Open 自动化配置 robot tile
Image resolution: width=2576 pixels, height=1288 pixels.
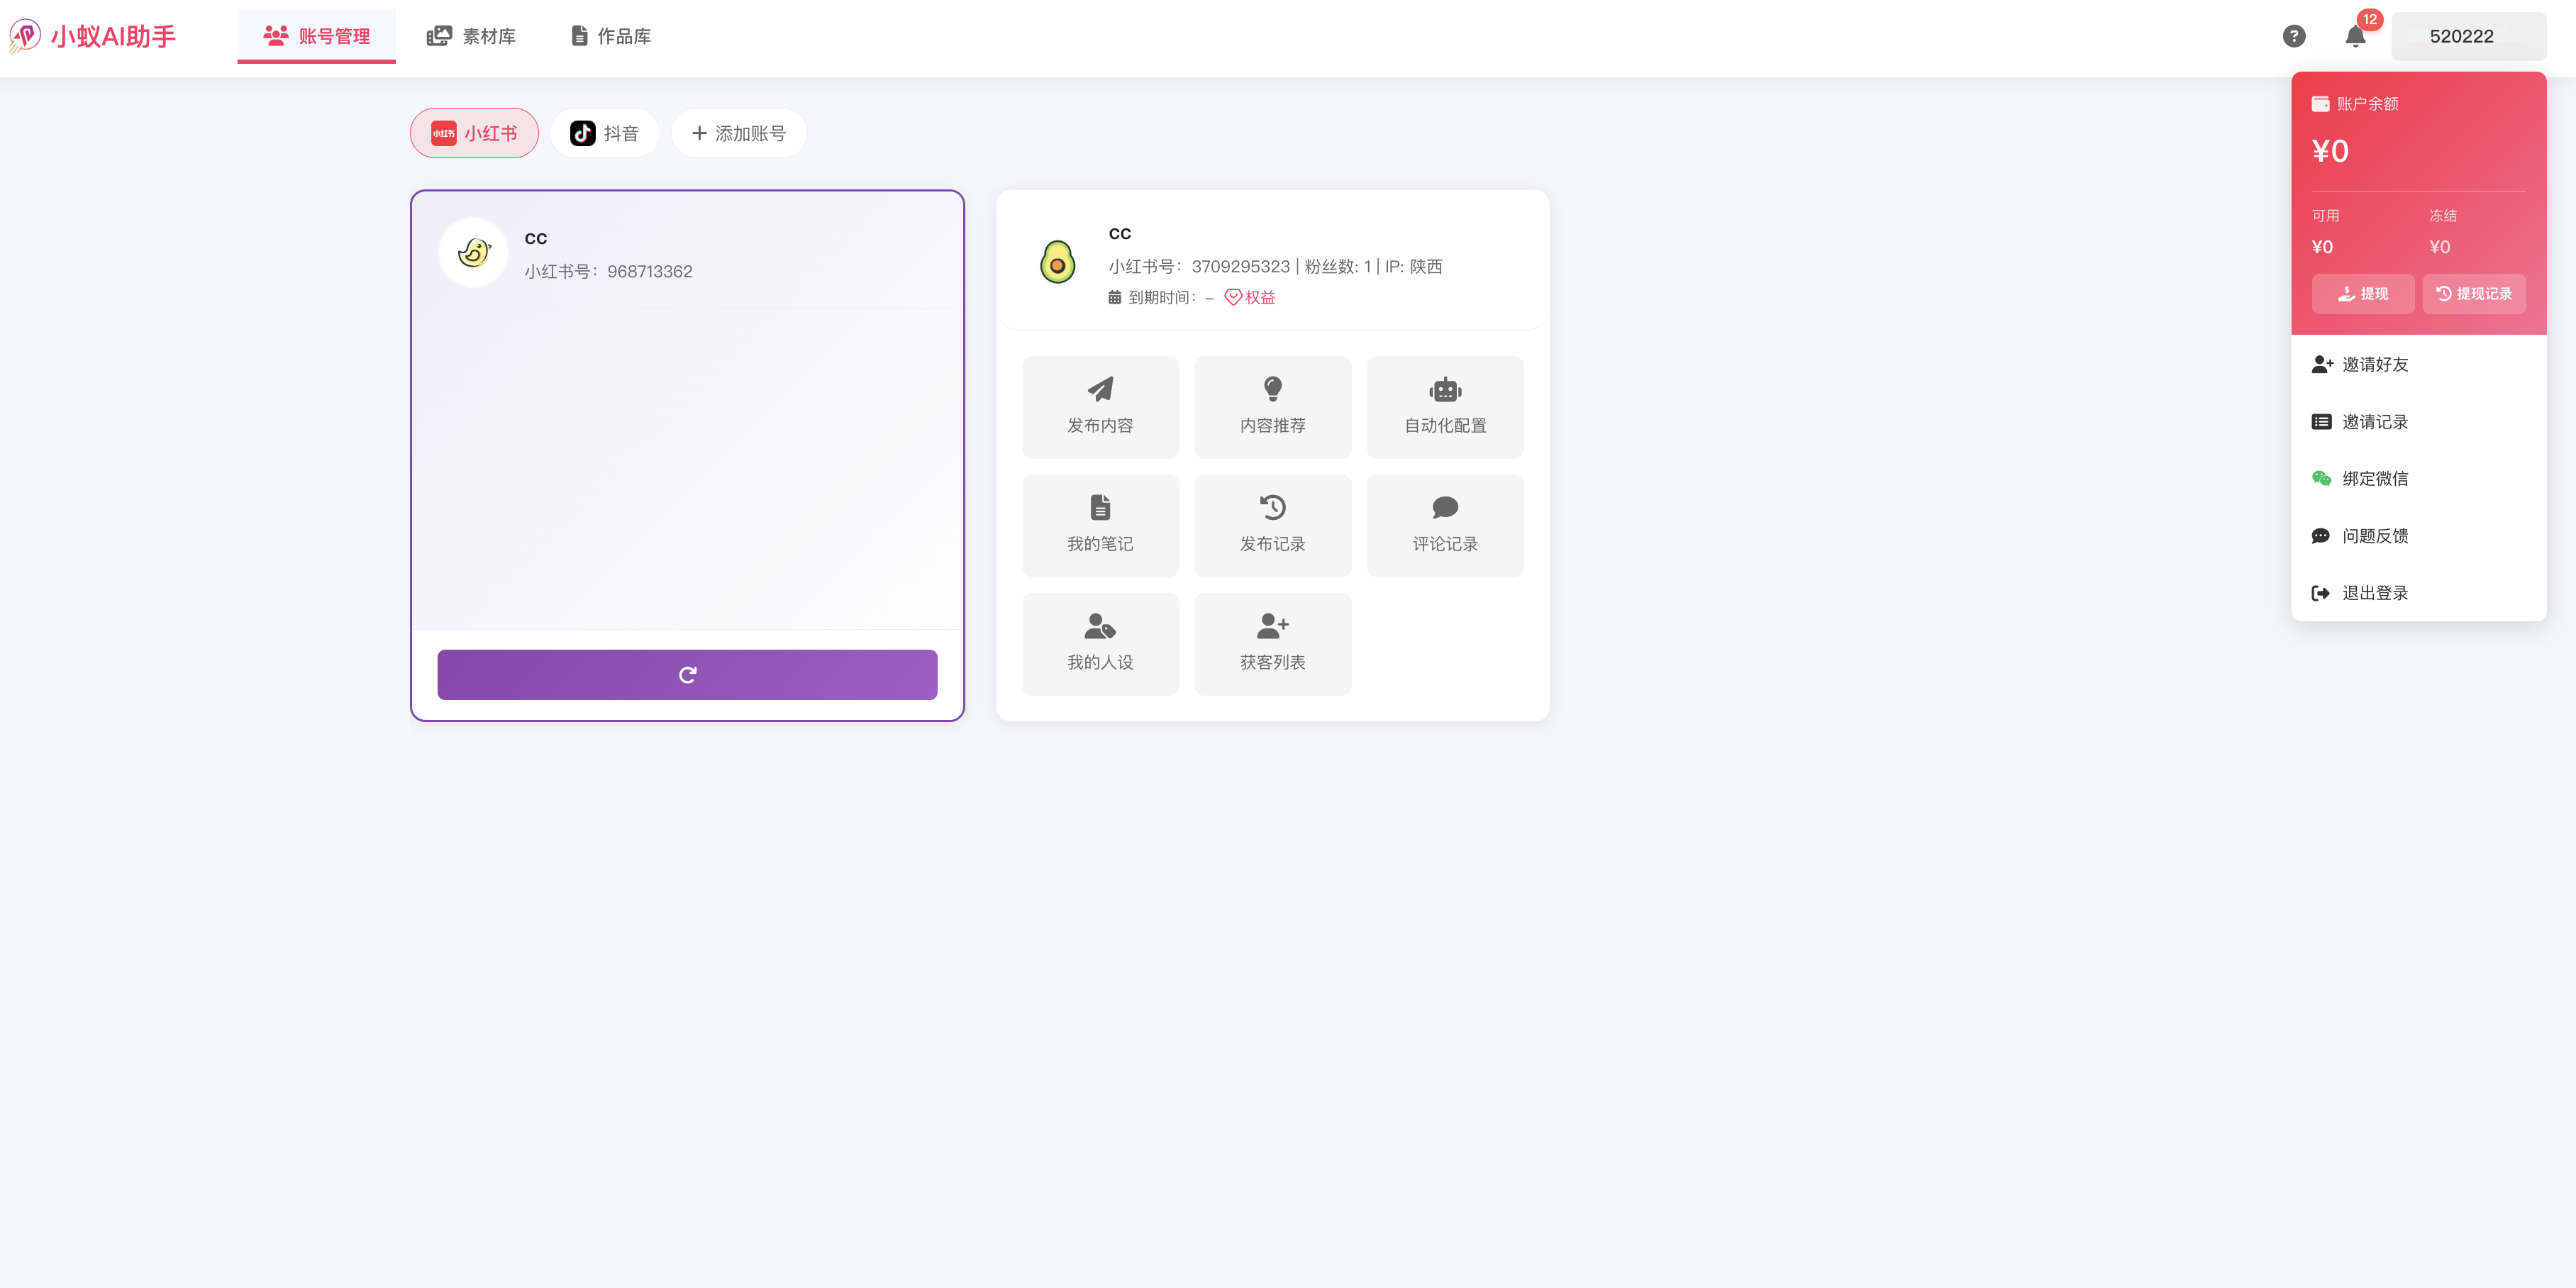(1445, 407)
